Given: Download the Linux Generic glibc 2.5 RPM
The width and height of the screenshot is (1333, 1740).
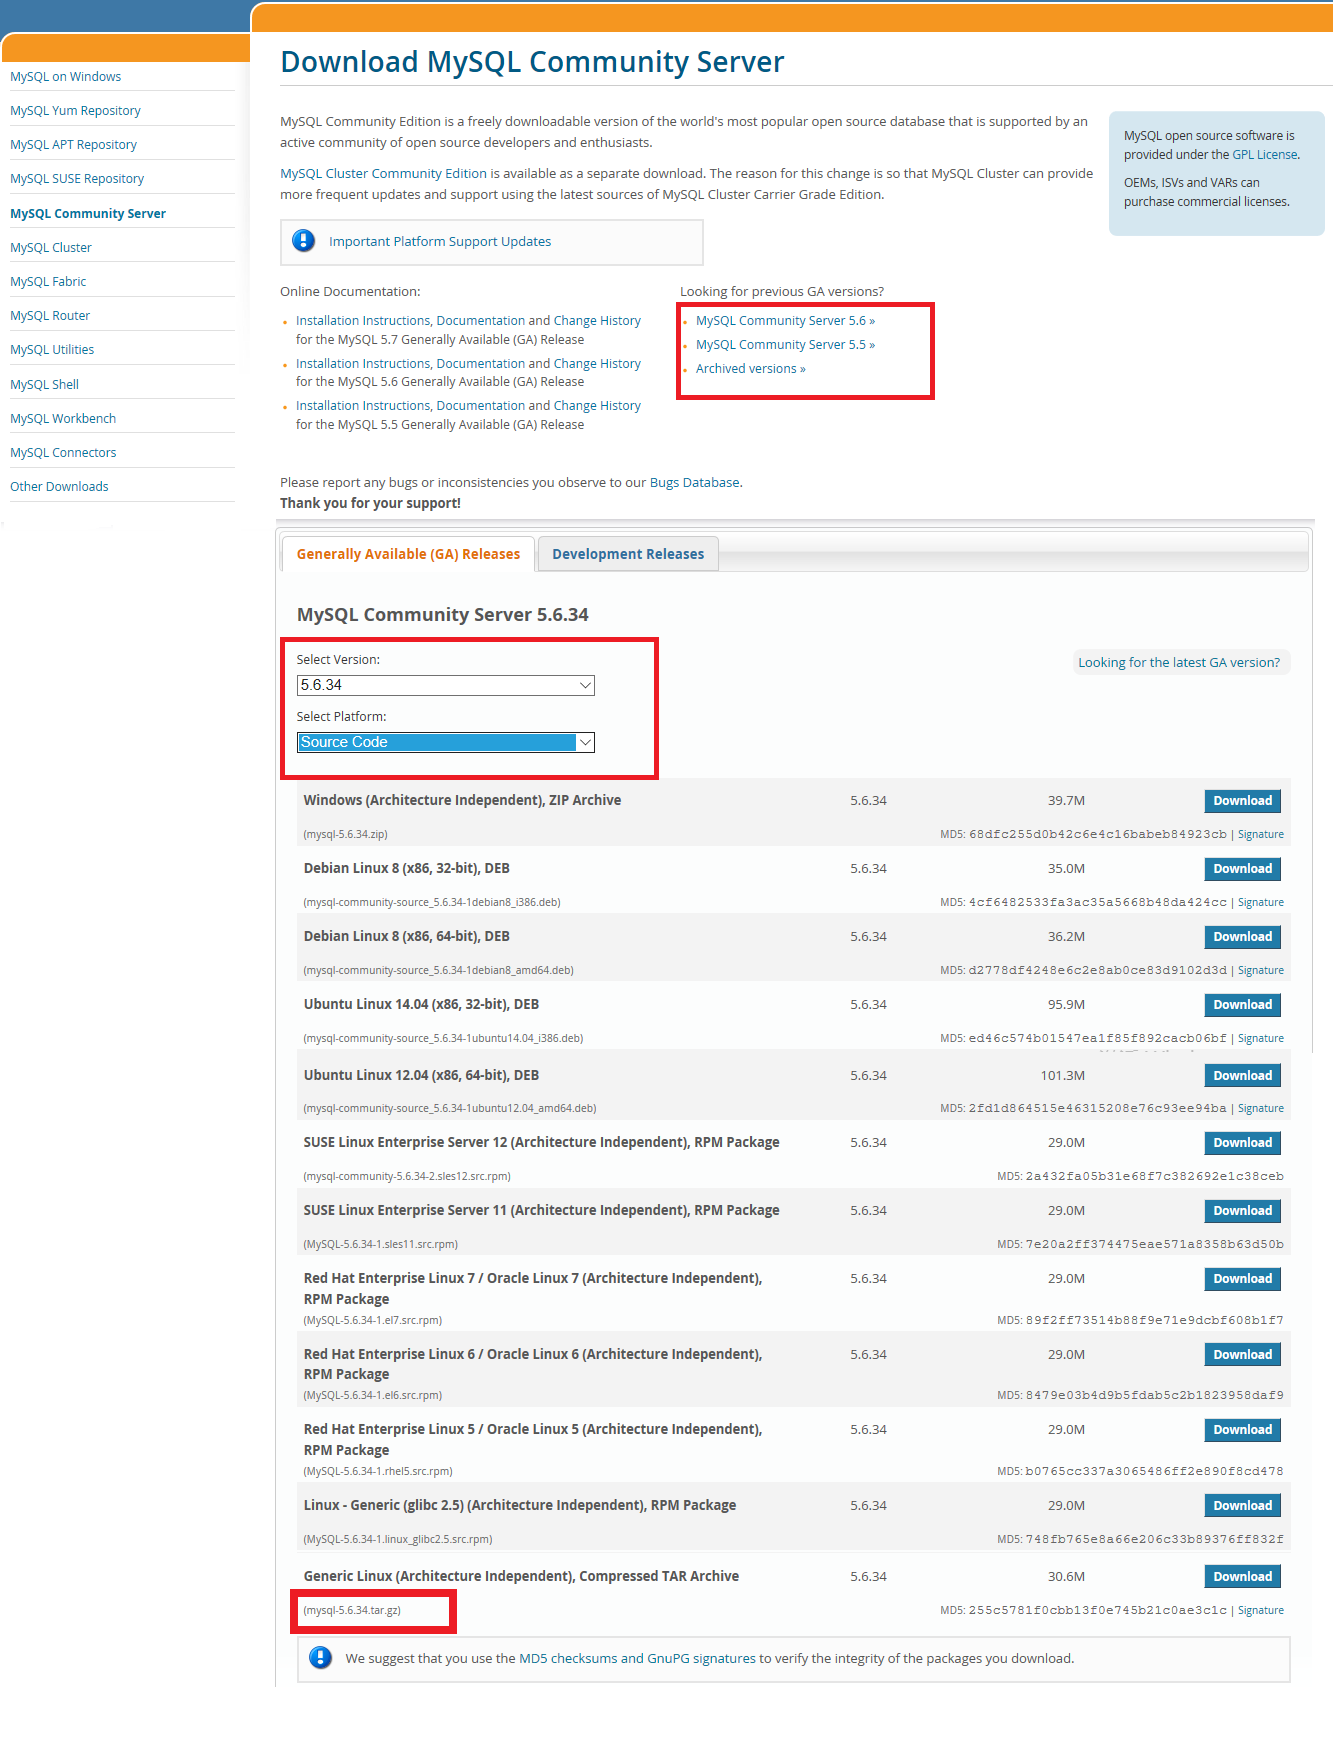Looking at the screenshot, I should pos(1242,1506).
